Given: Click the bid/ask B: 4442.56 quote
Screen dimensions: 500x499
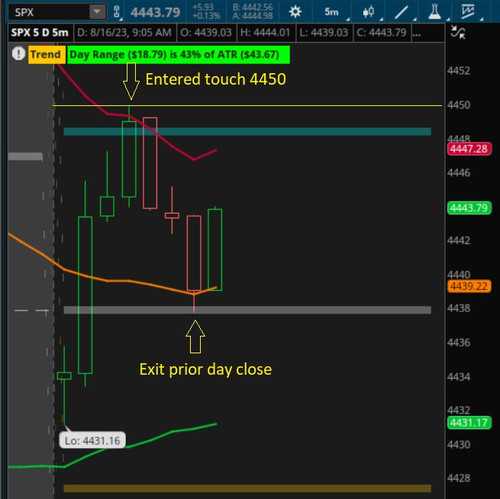Looking at the screenshot, I should point(252,7).
